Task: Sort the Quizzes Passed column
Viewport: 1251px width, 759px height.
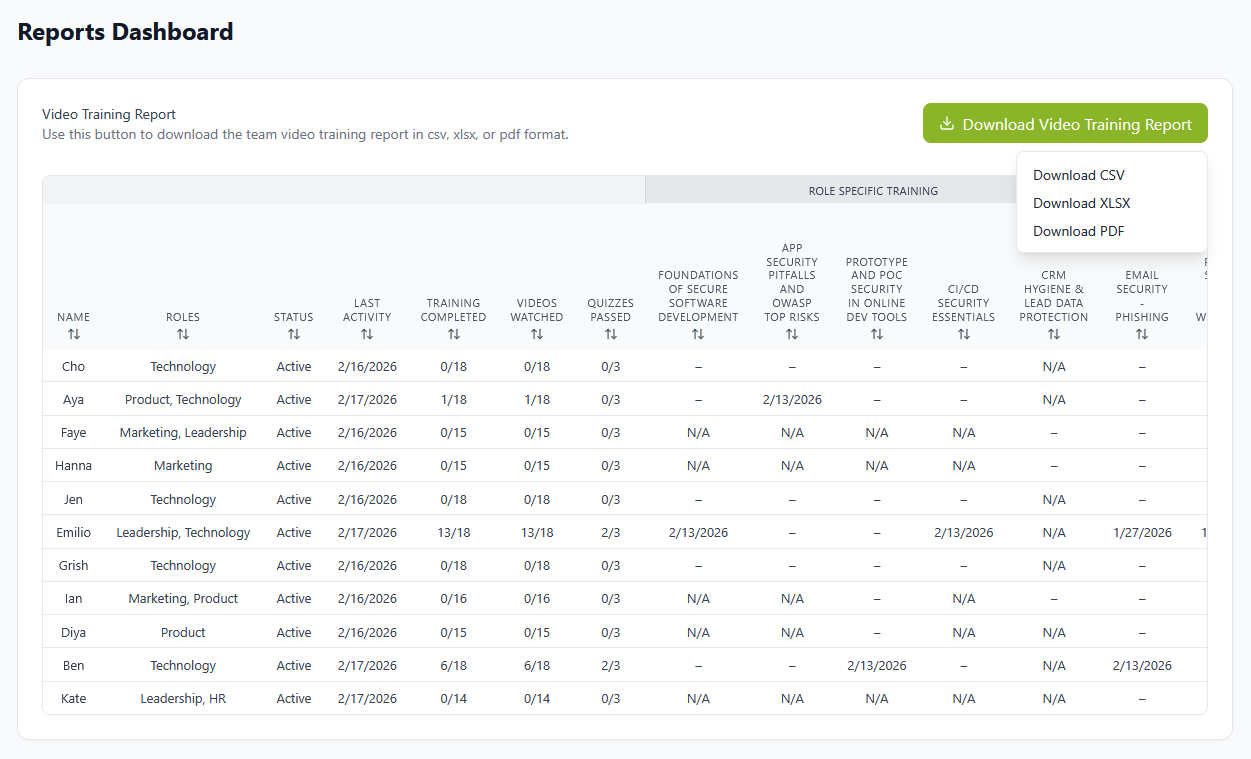Action: (610, 335)
